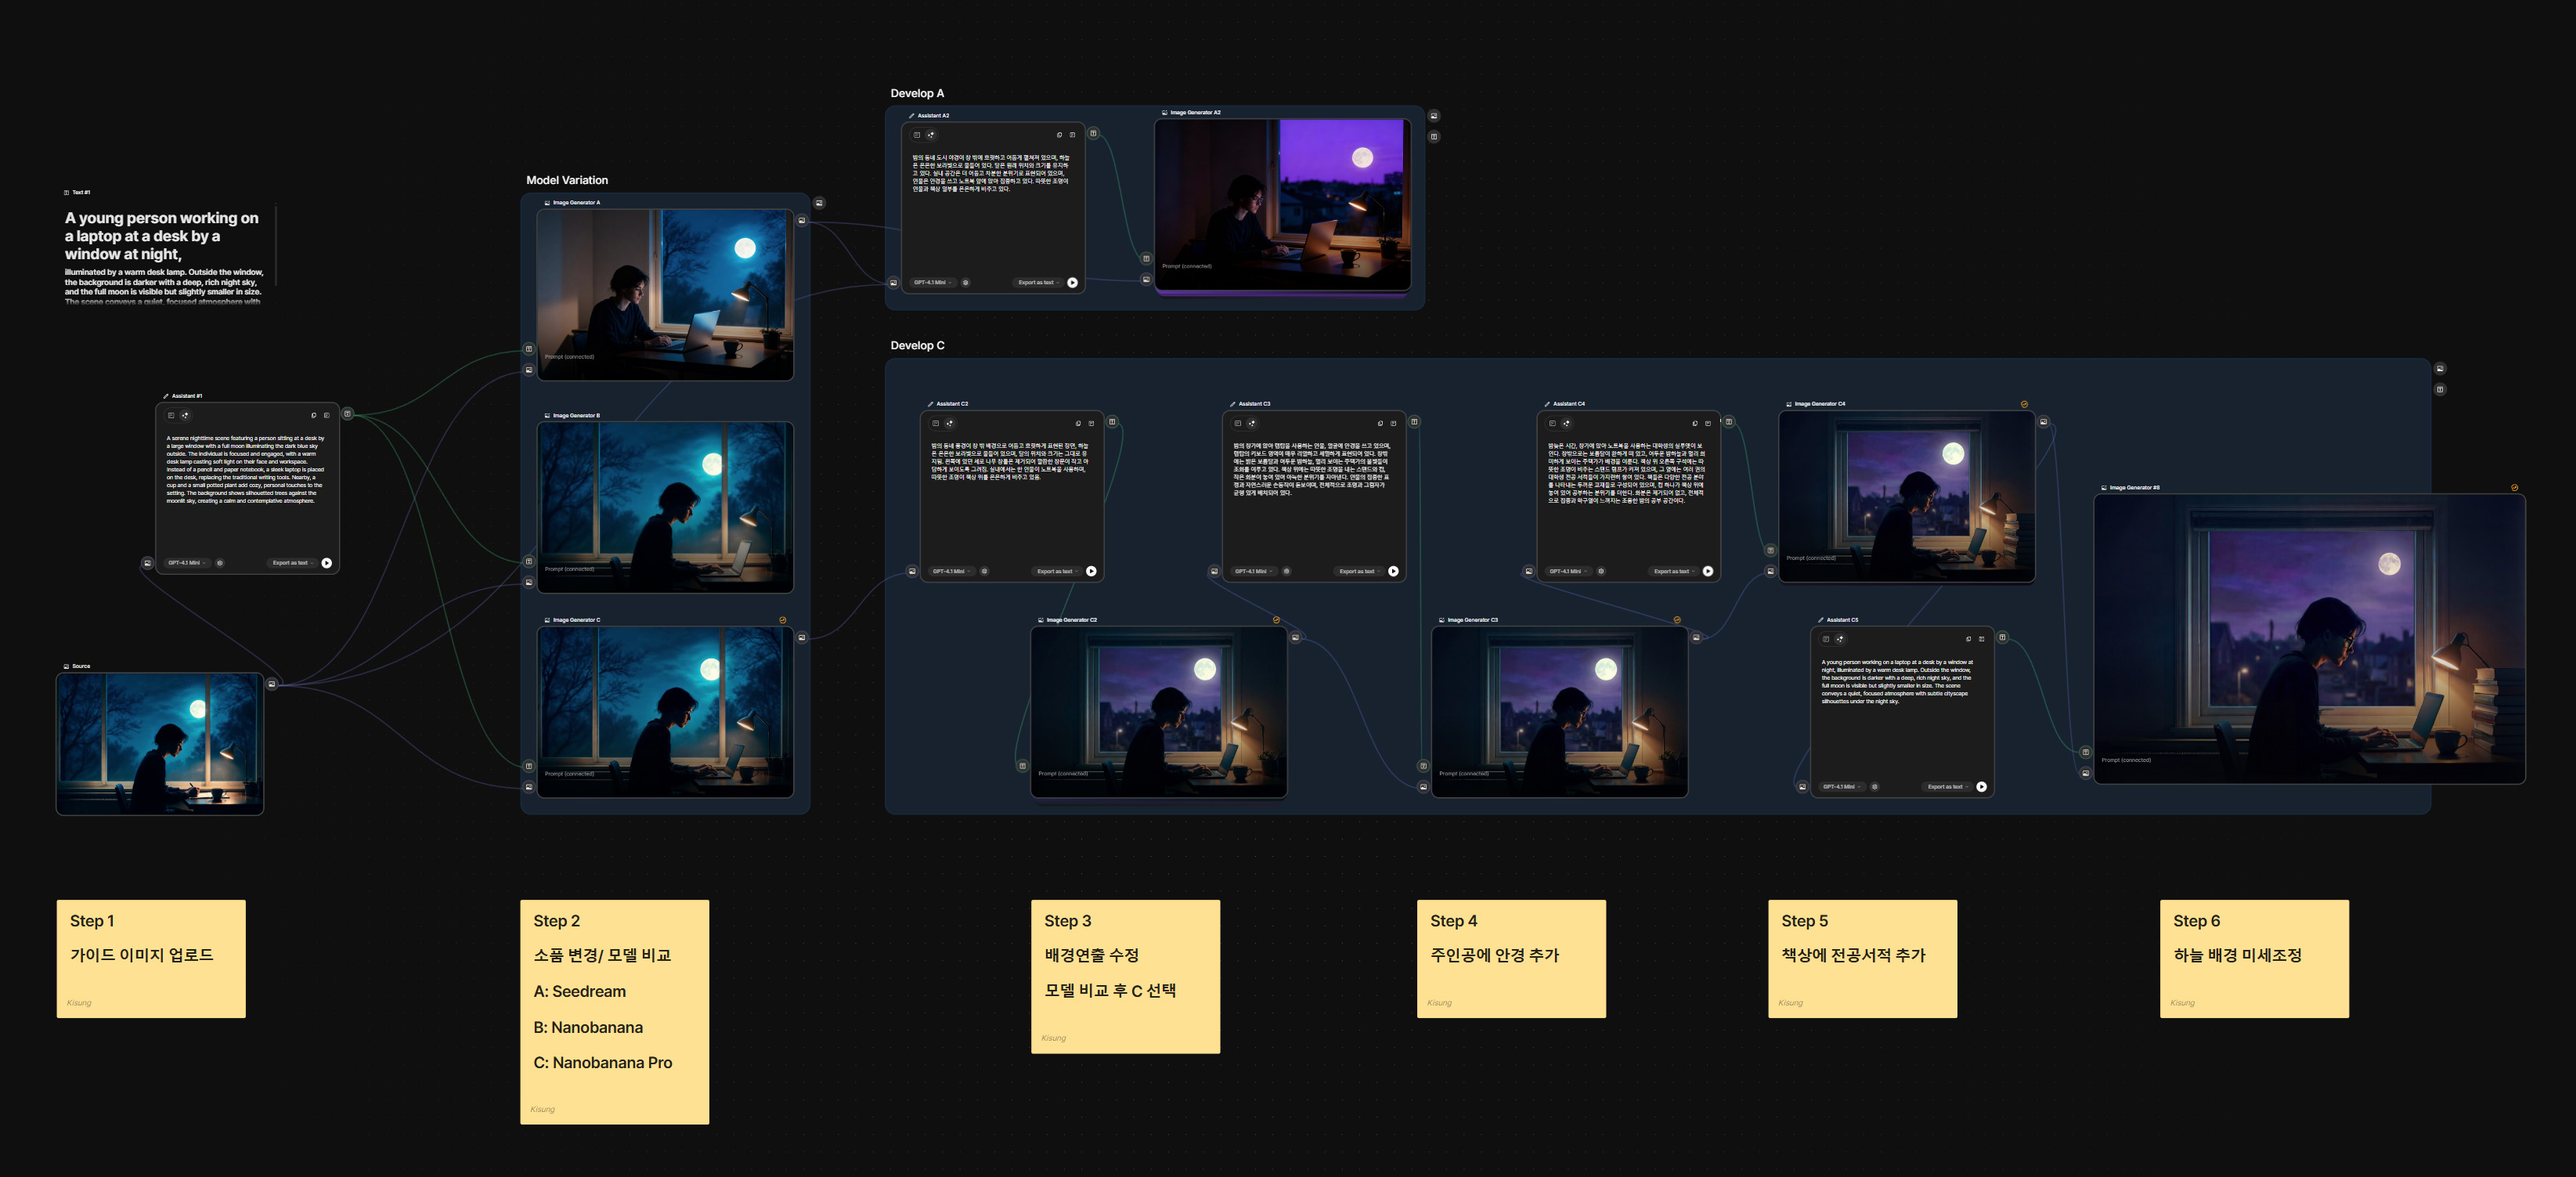Expand Export as text in Assistant C4
Screen dimensions: 2576x1177
tap(1674, 572)
